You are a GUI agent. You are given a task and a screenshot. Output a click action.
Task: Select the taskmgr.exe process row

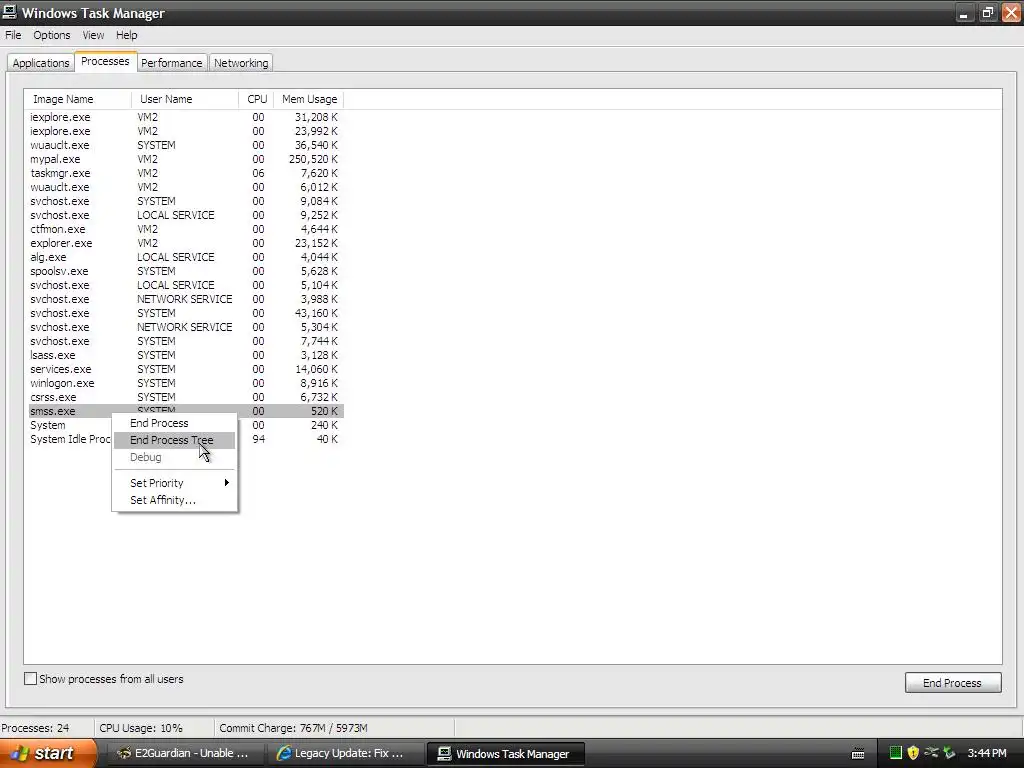point(186,173)
